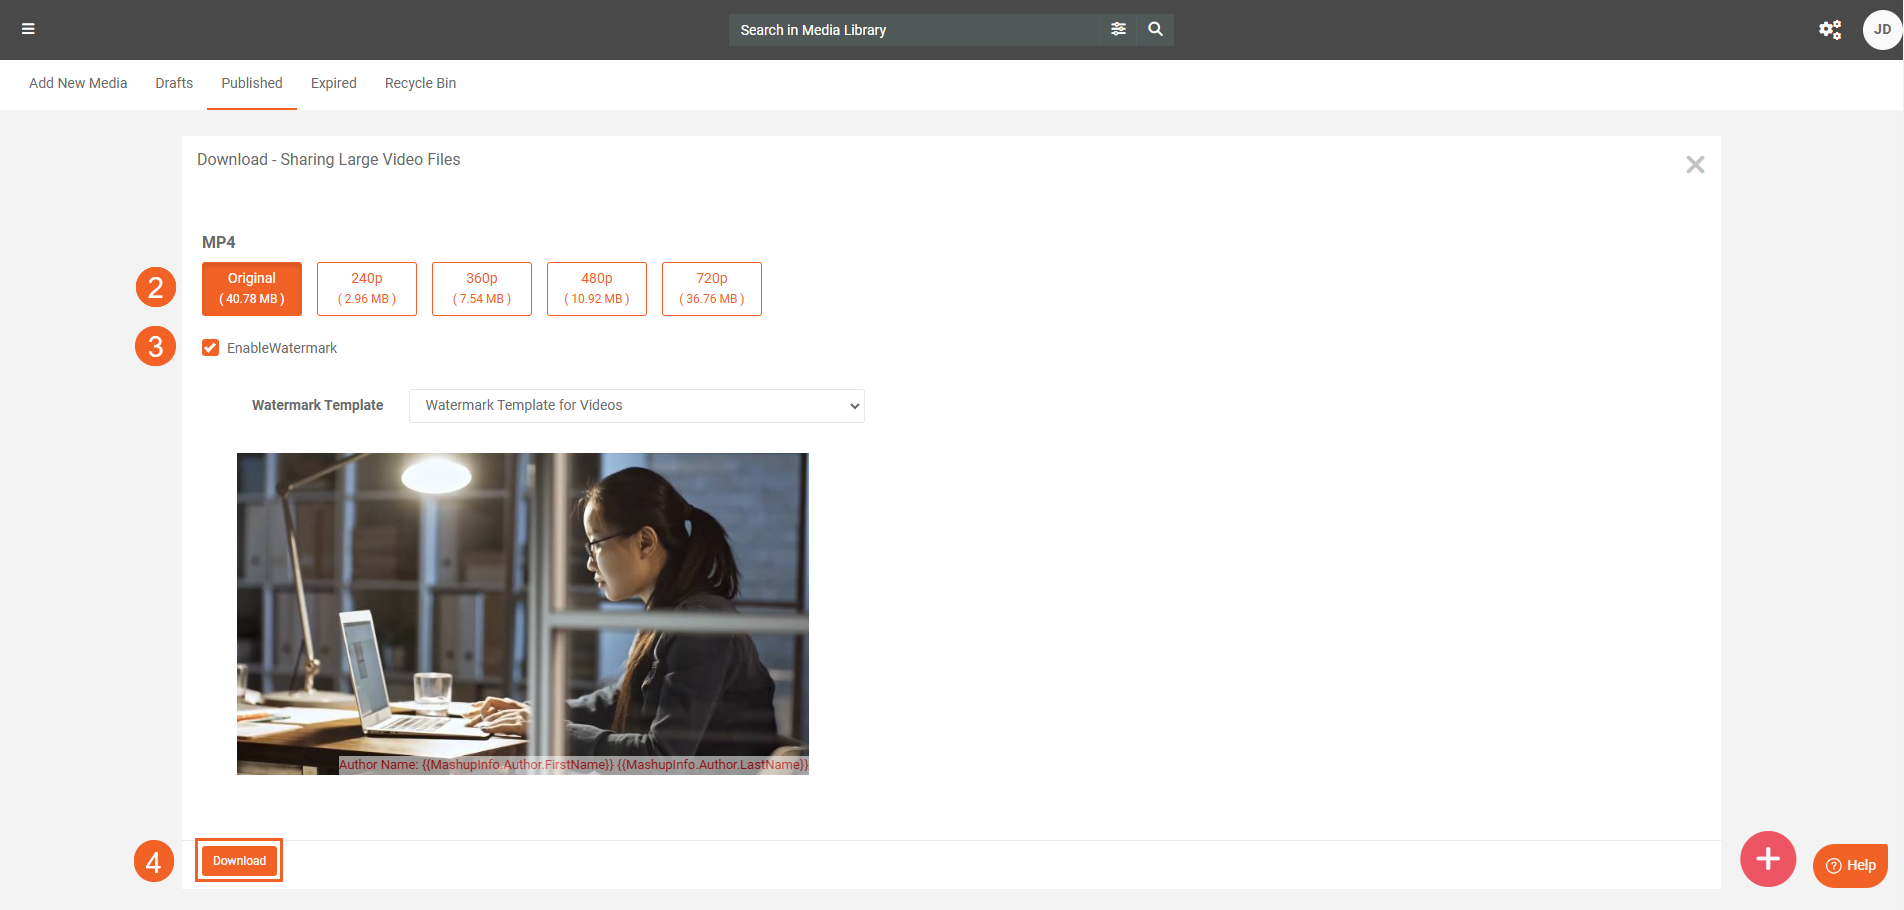Open the Expired media tab
This screenshot has height=910, width=1904.
333,83
